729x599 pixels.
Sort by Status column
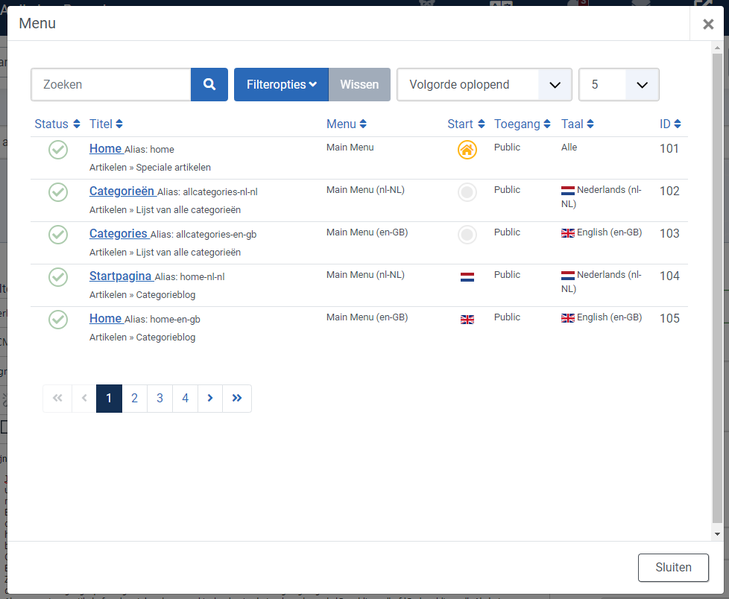(x=57, y=124)
